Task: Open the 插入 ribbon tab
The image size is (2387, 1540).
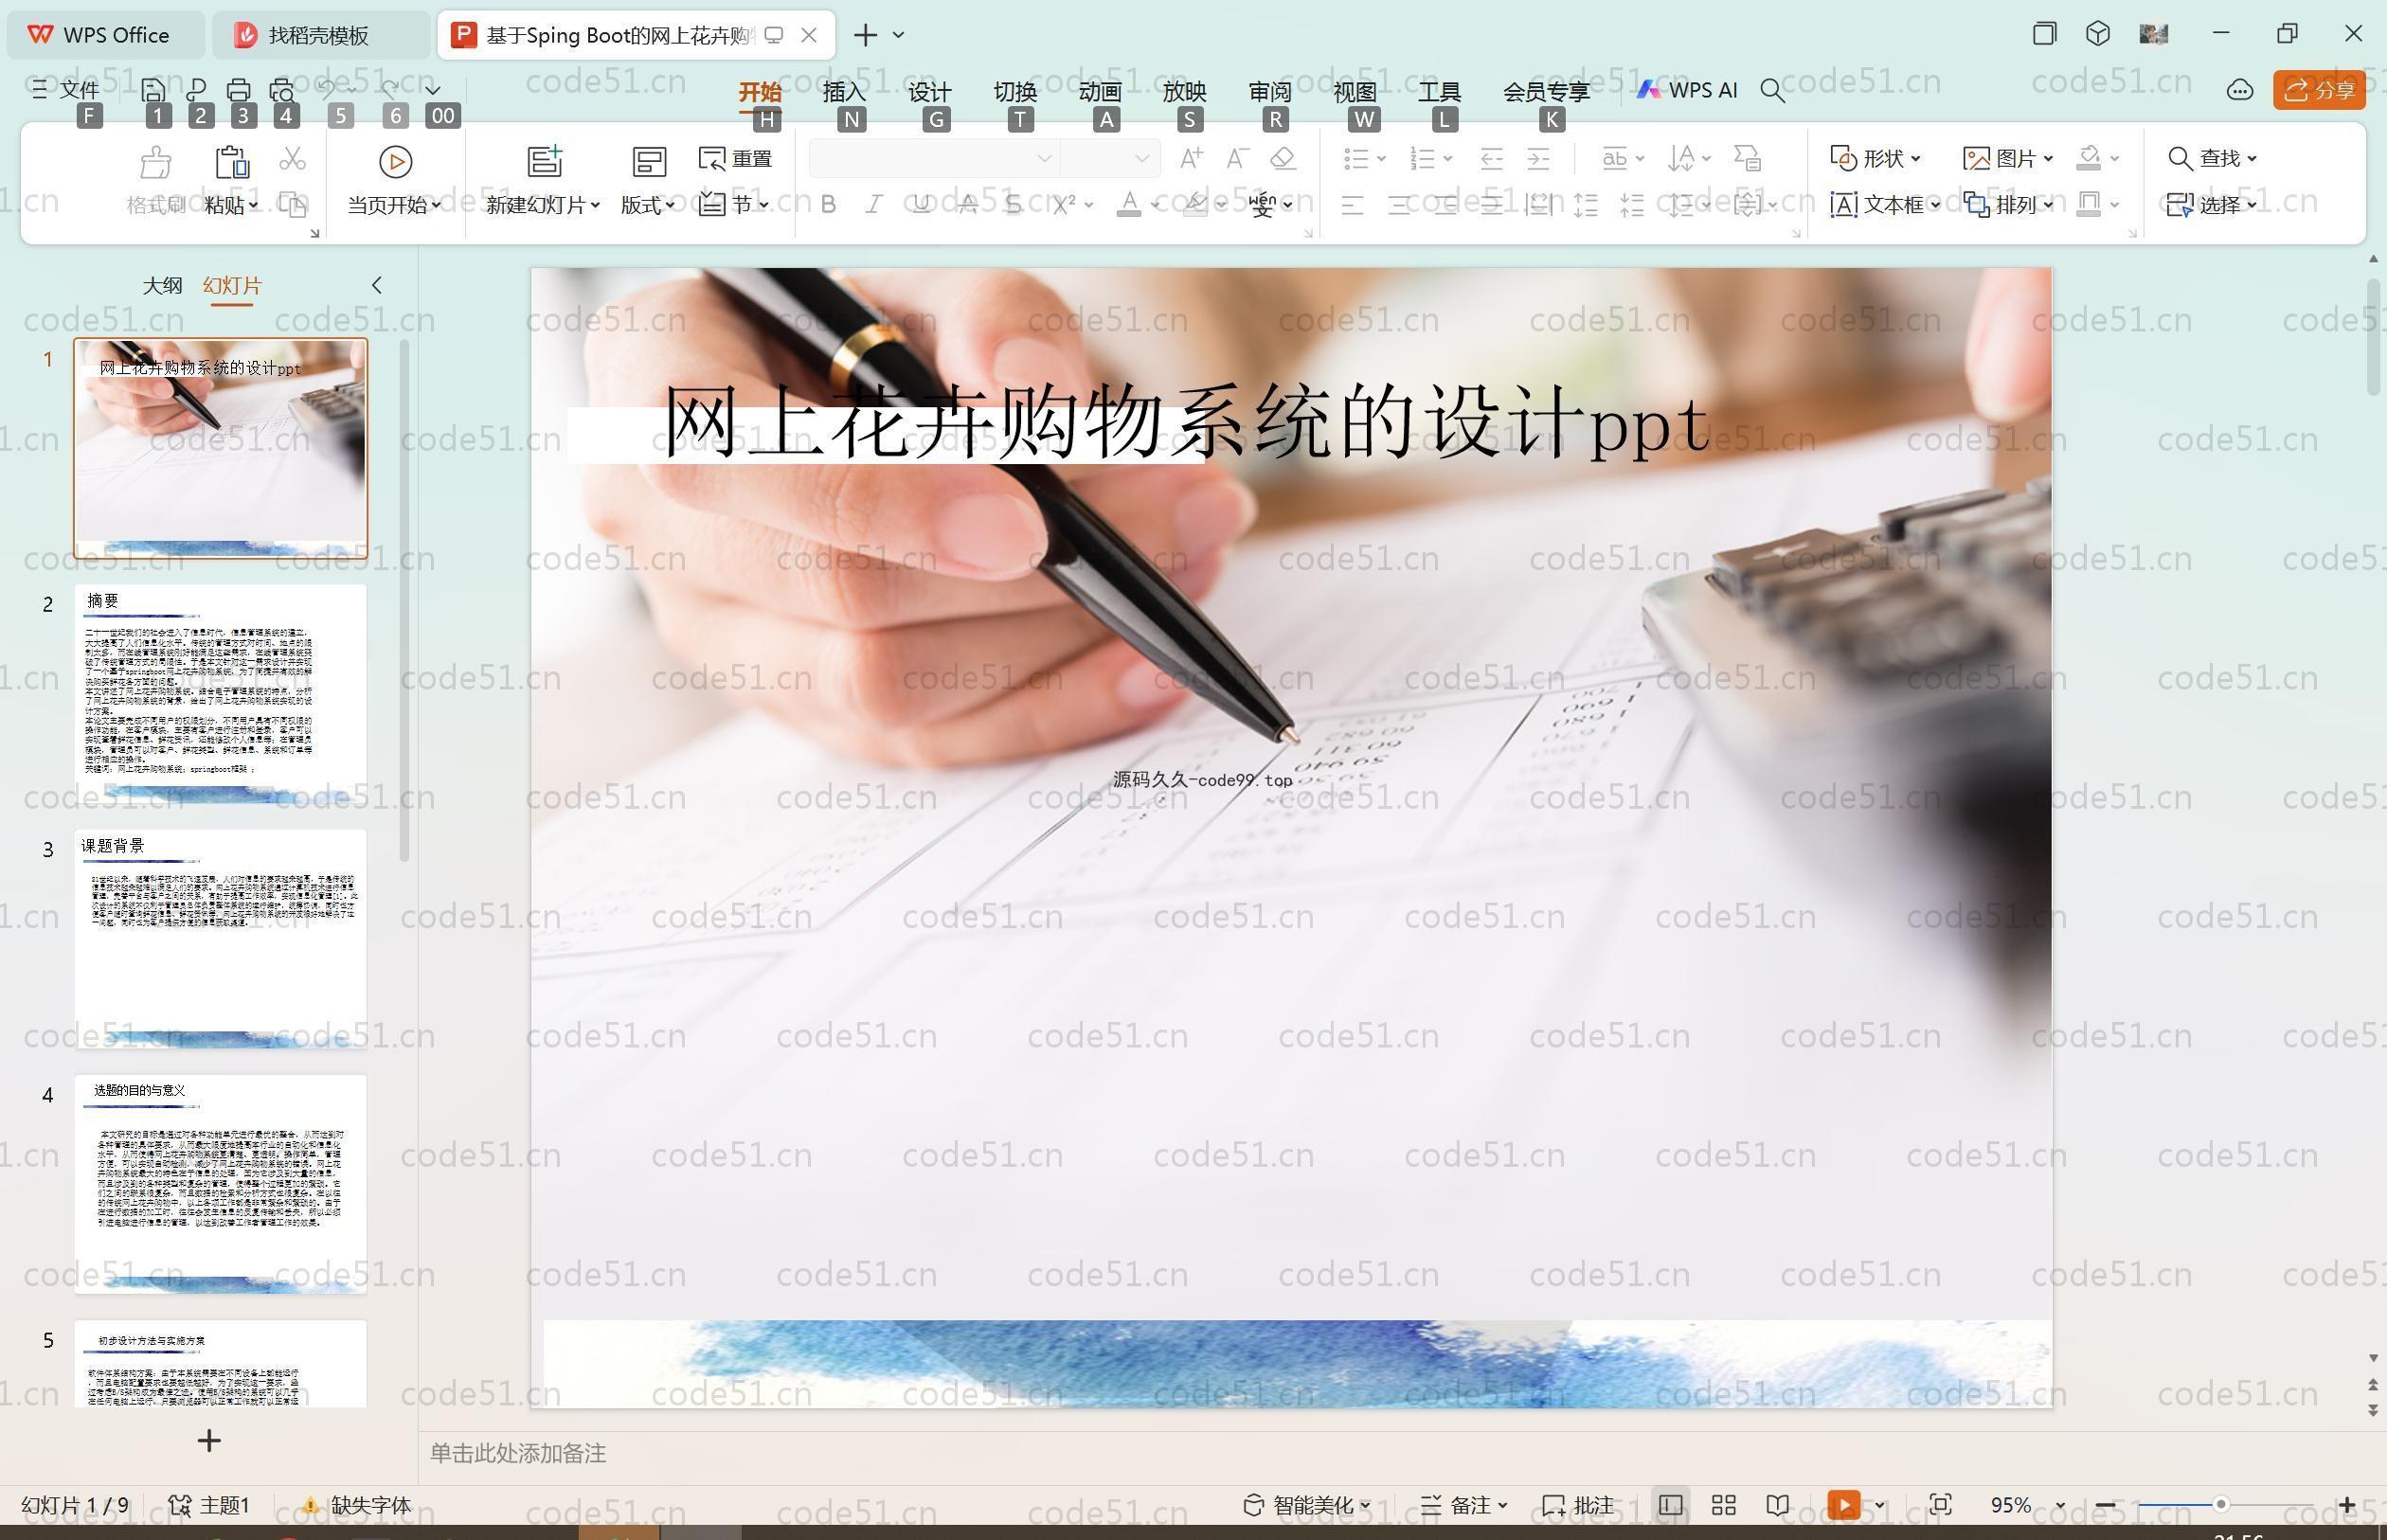Action: click(844, 91)
